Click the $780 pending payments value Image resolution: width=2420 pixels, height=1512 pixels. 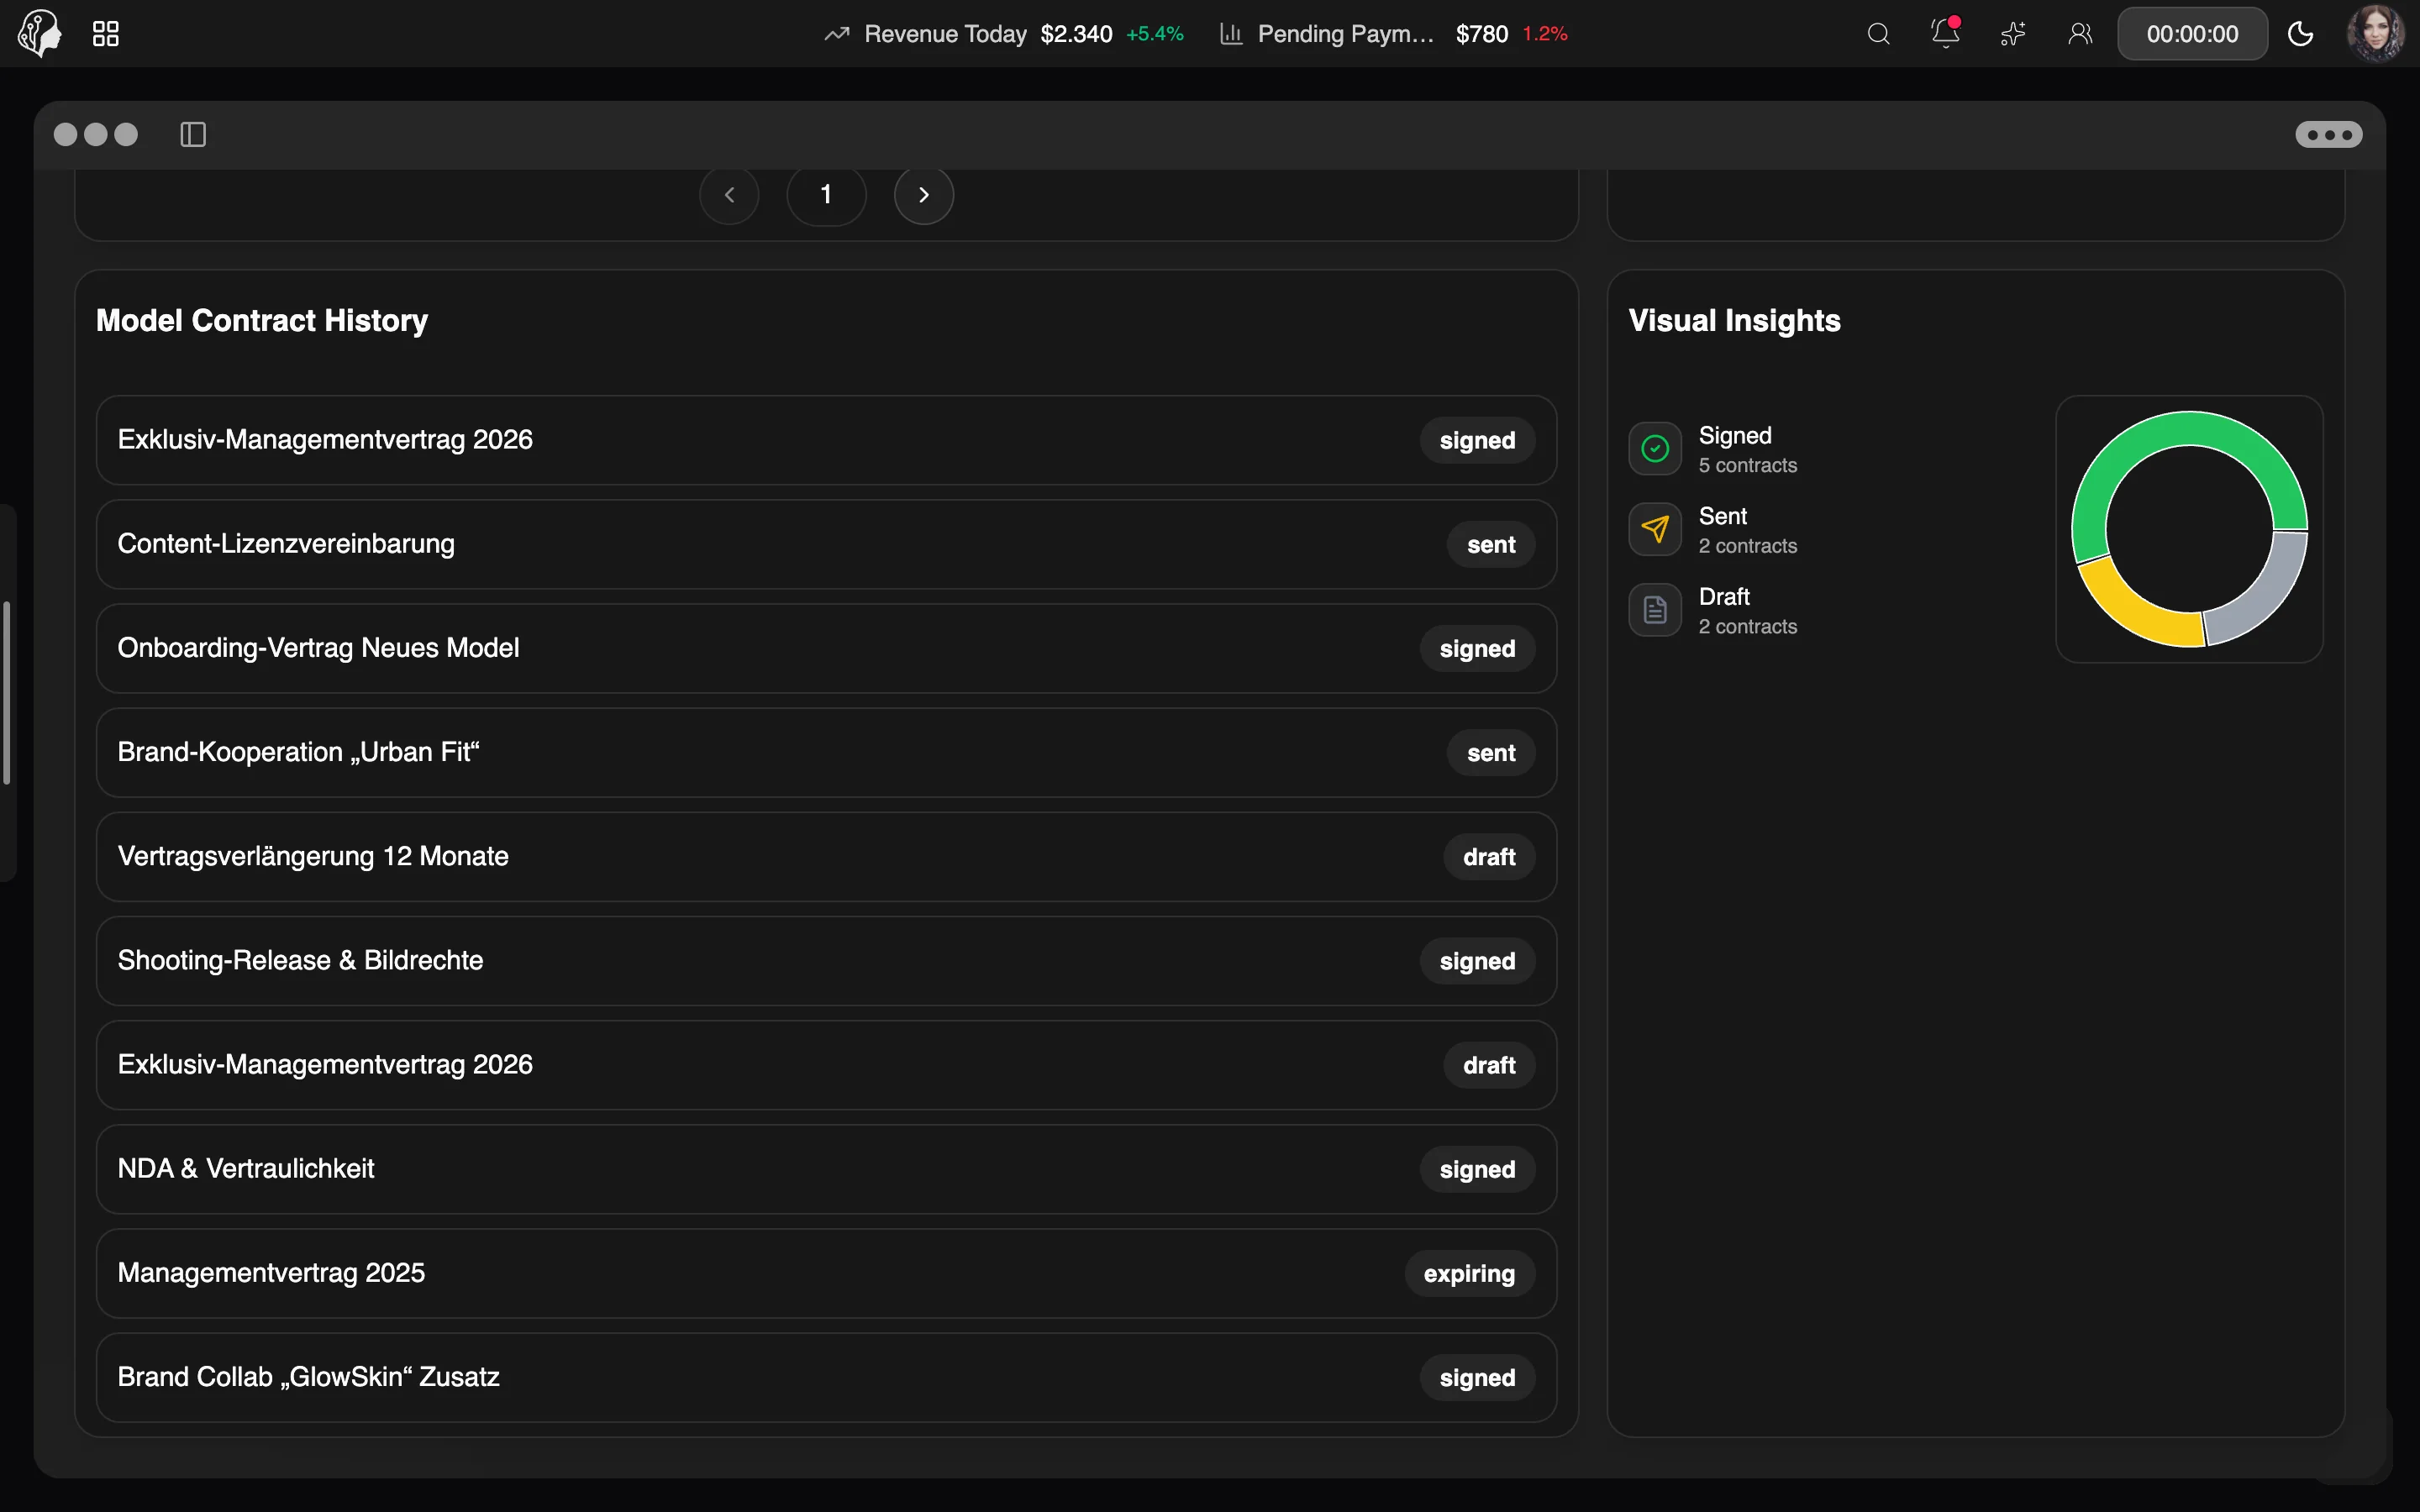point(1481,34)
